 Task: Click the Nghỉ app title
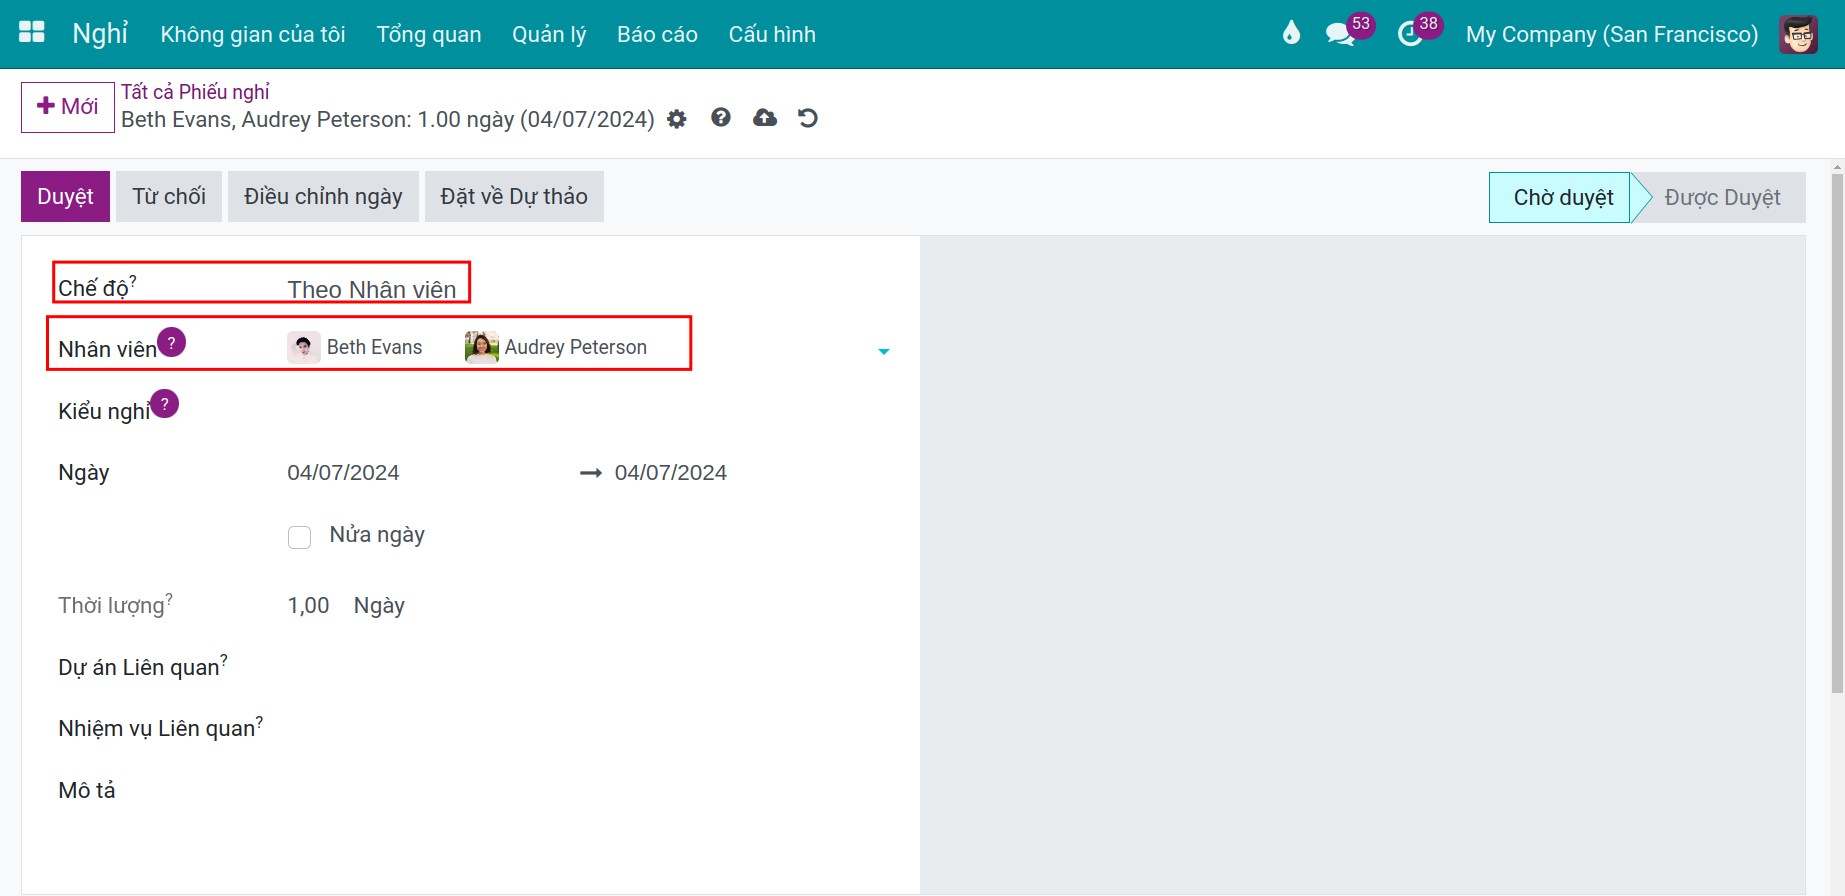(x=100, y=34)
